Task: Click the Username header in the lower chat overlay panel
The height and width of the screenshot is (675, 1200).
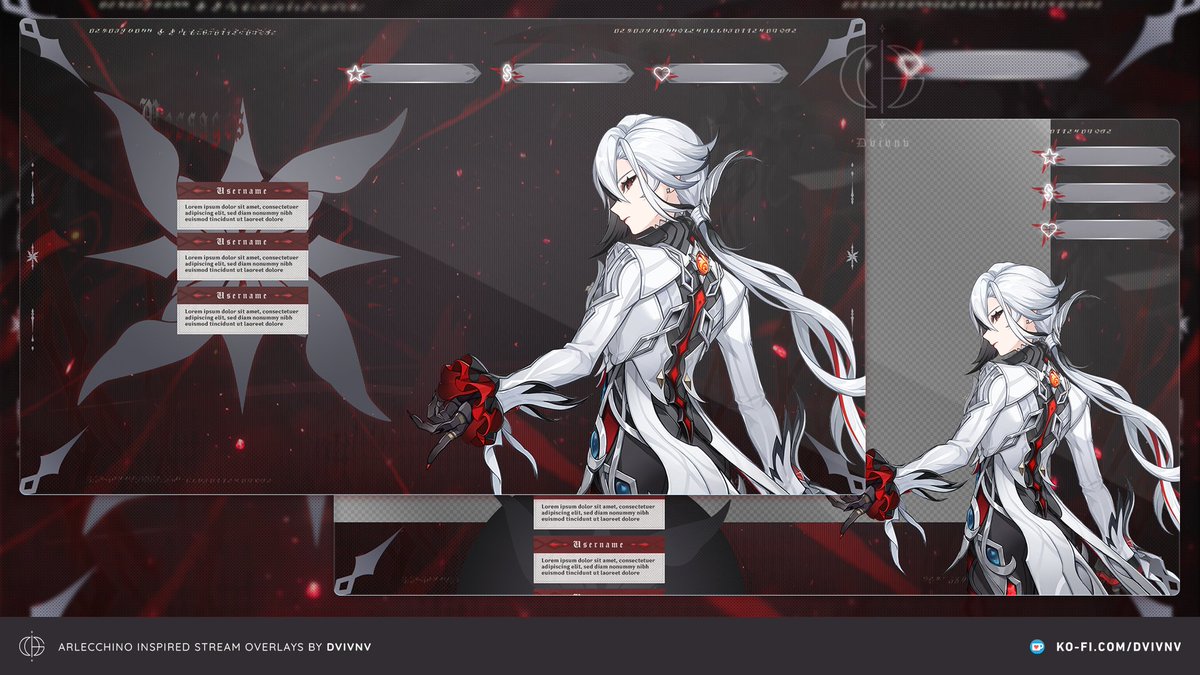Action: click(599, 544)
